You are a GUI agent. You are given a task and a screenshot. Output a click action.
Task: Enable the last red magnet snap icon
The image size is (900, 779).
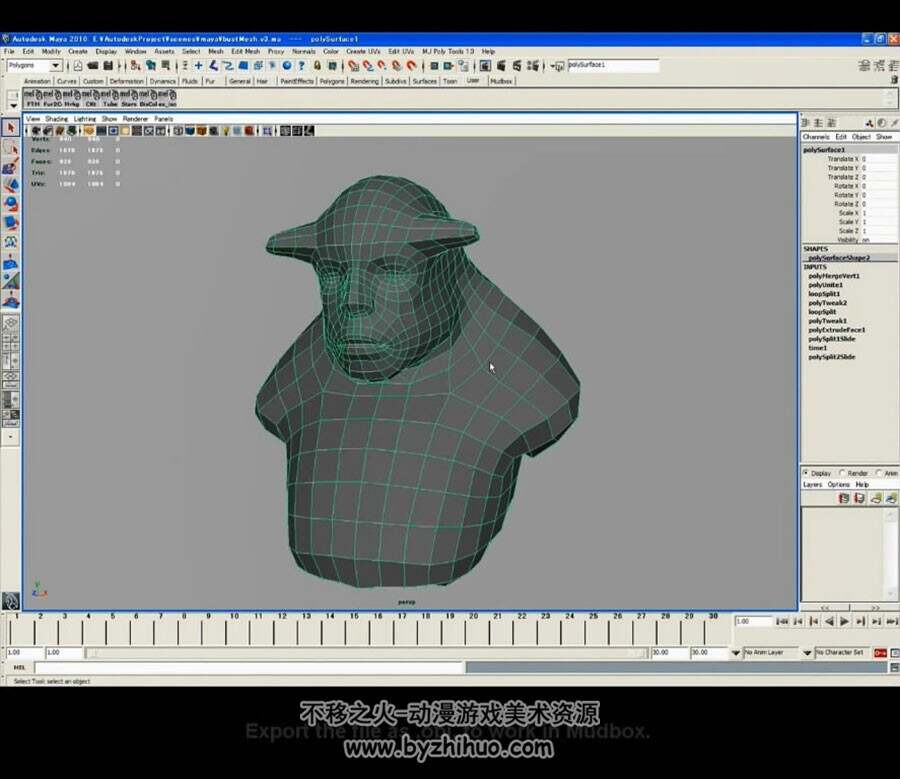(412, 66)
